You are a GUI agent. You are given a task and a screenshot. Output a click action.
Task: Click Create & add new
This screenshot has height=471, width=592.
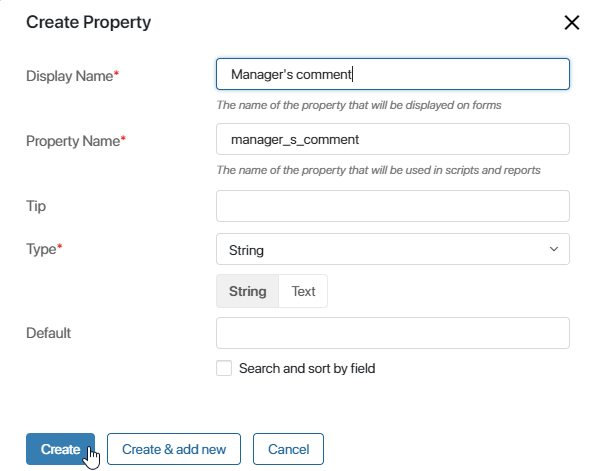click(x=174, y=449)
